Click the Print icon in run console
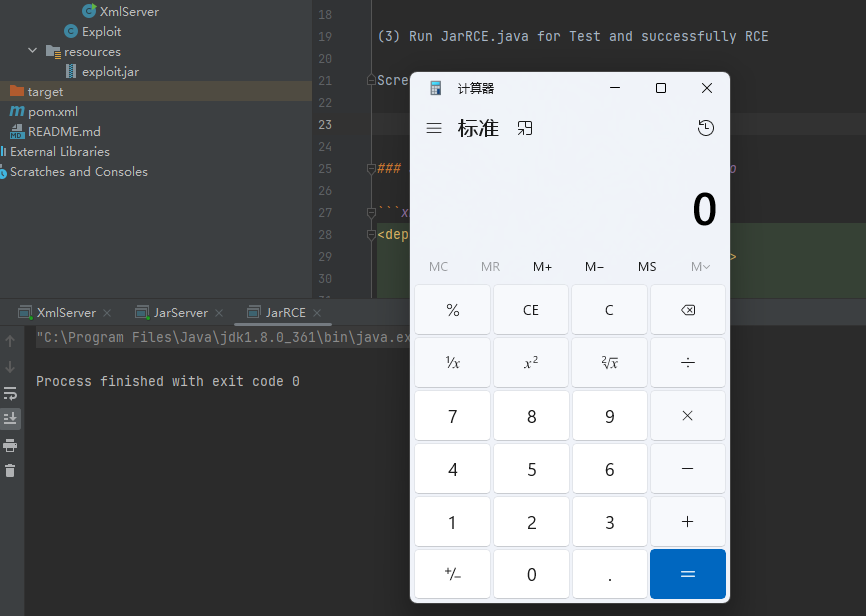 pyautogui.click(x=10, y=445)
